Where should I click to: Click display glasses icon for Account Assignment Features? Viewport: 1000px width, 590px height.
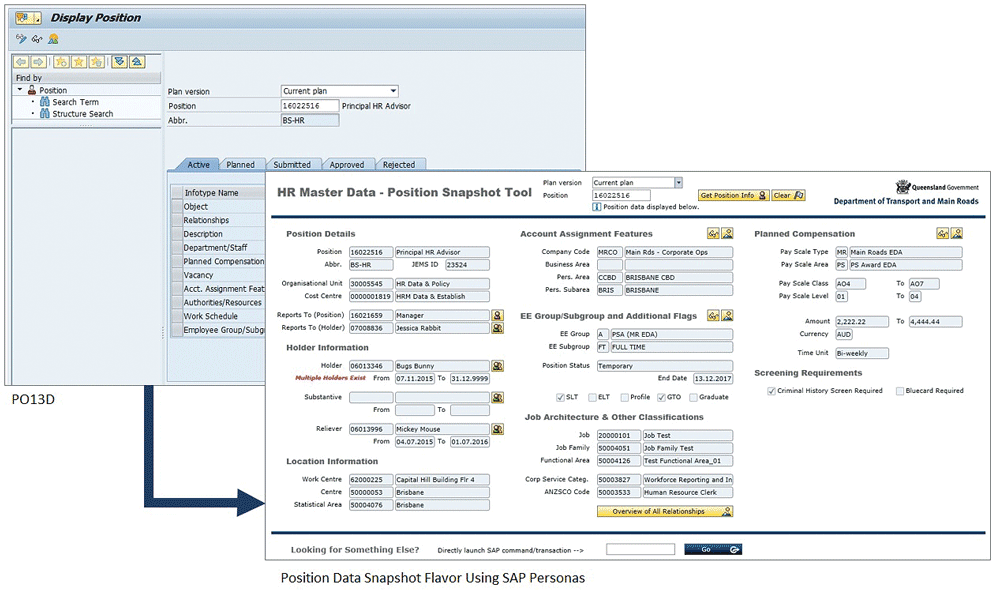click(x=713, y=233)
